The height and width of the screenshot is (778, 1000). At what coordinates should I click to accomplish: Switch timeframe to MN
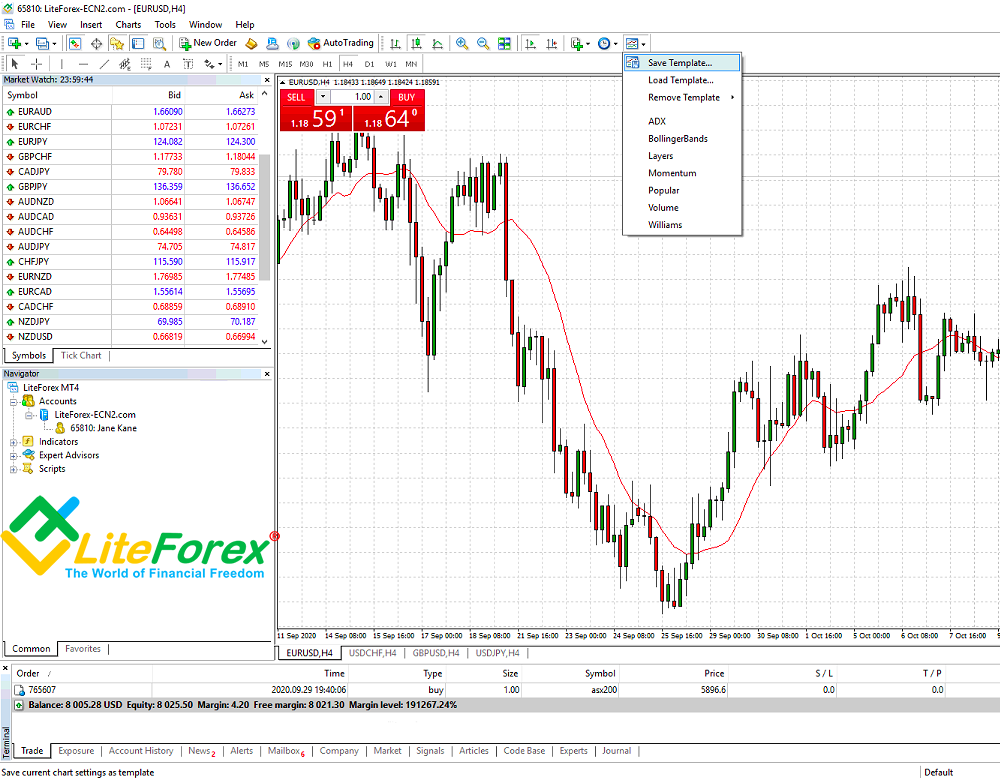coord(411,64)
